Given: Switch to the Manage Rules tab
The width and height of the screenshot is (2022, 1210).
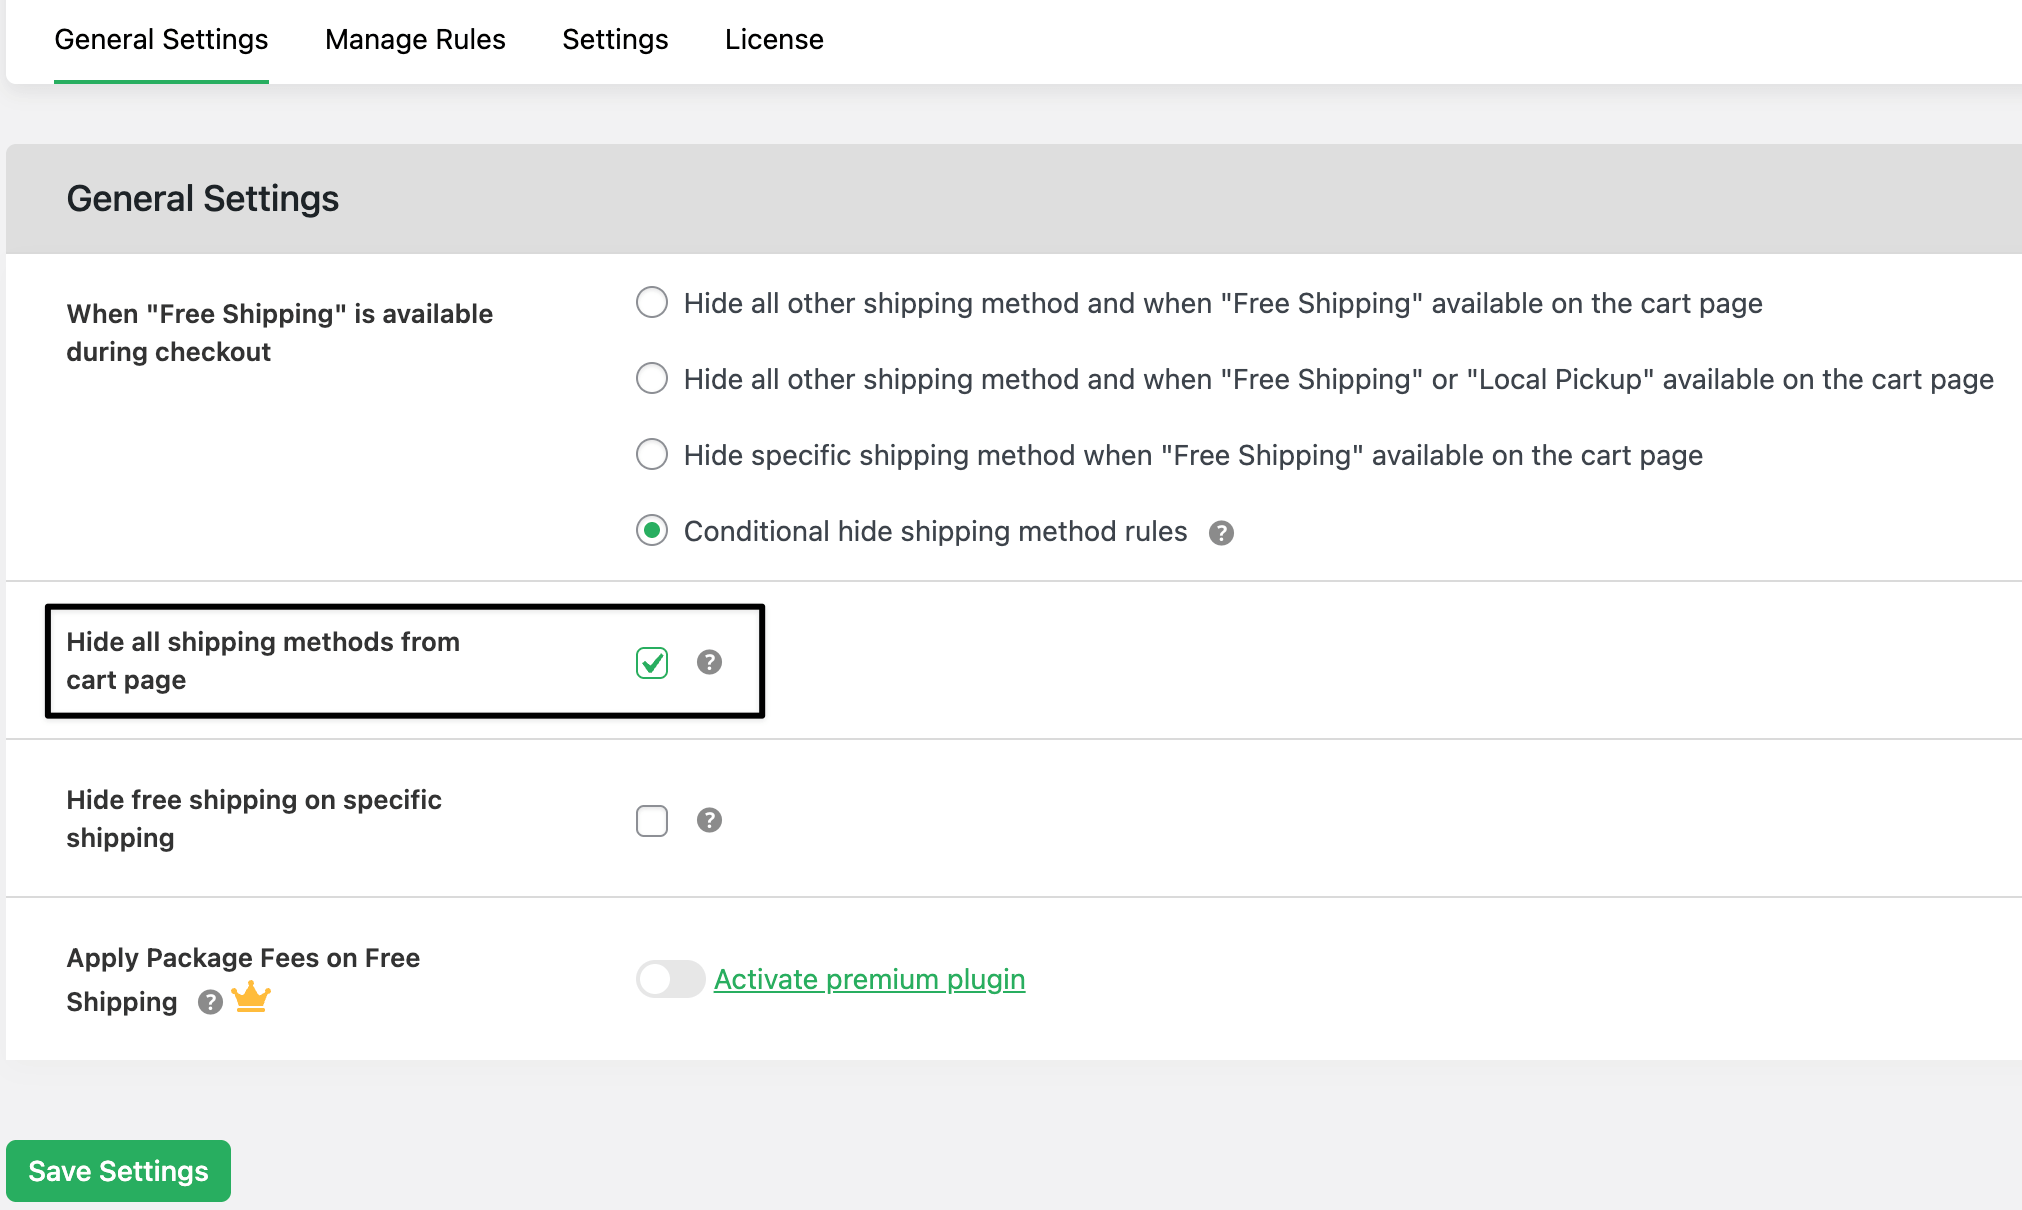Looking at the screenshot, I should pyautogui.click(x=414, y=39).
